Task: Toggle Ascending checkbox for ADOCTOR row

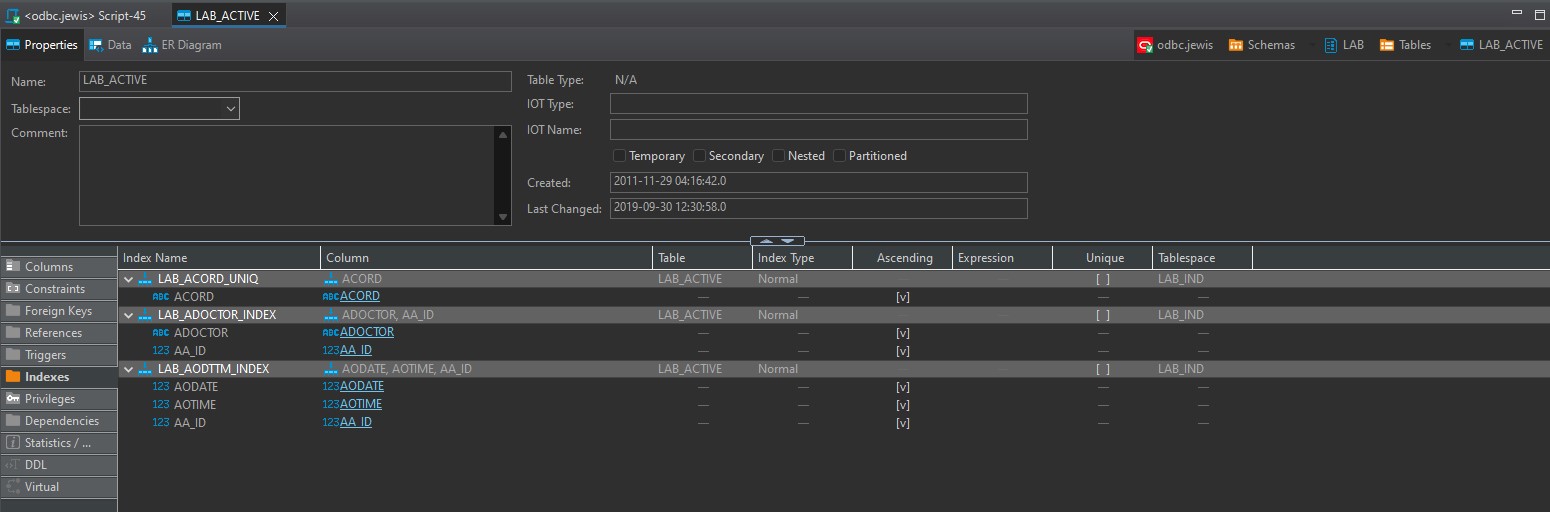Action: pyautogui.click(x=903, y=333)
